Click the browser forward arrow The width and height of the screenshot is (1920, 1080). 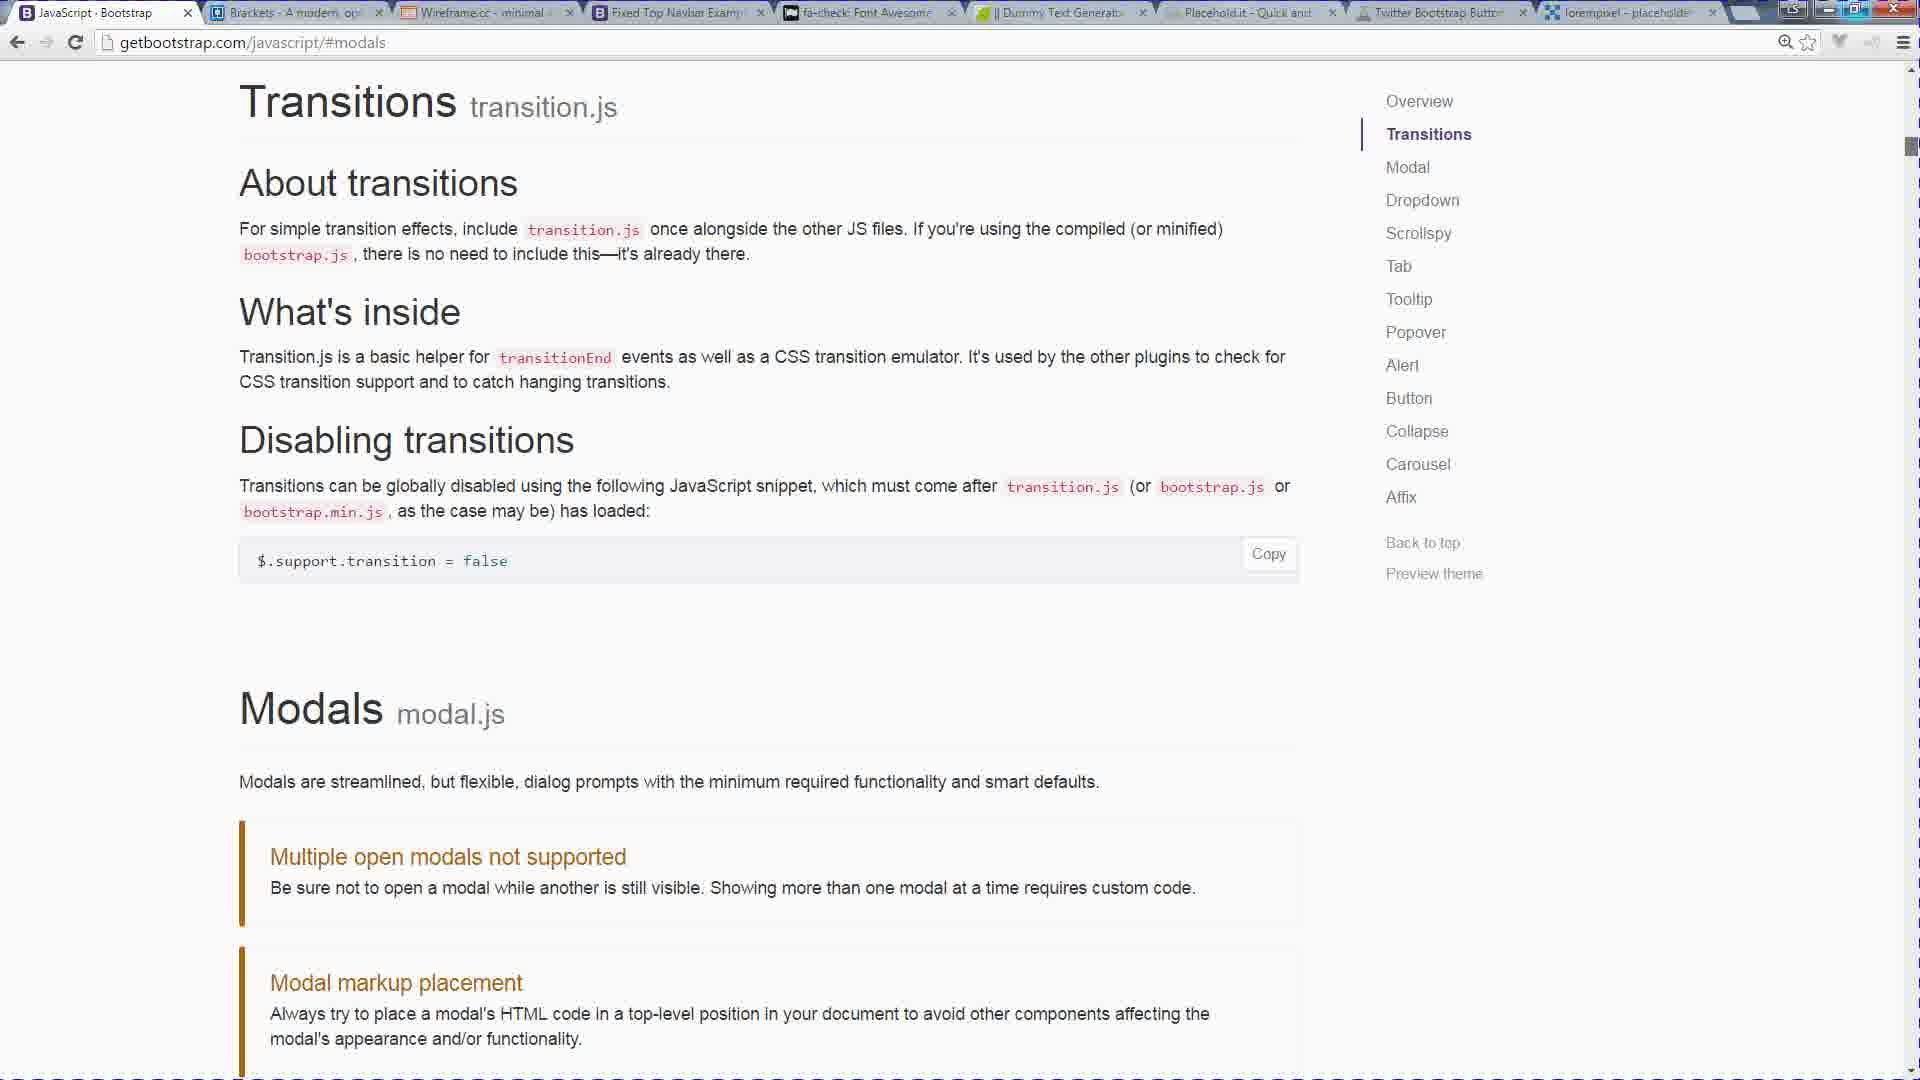pos(47,42)
